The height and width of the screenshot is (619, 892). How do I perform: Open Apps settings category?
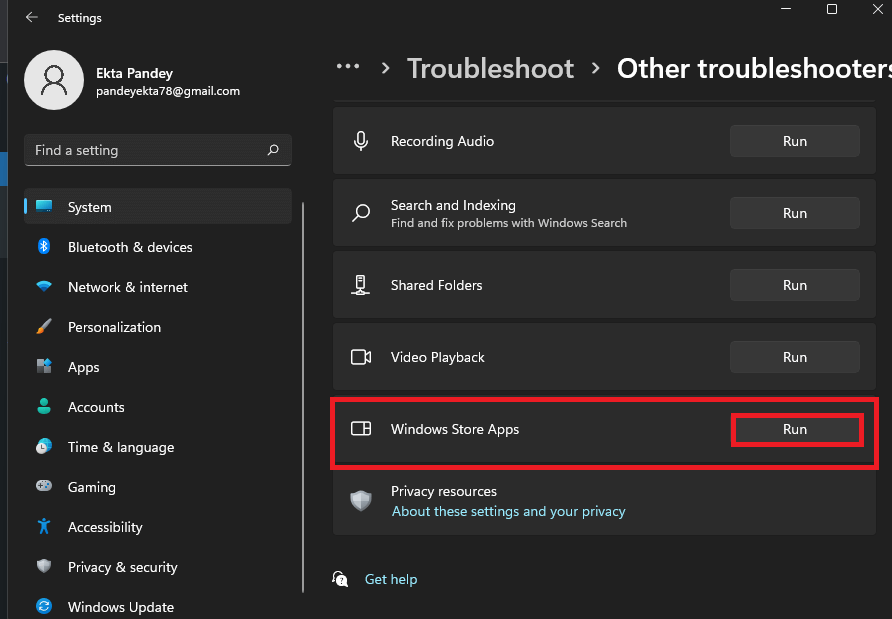(x=84, y=367)
